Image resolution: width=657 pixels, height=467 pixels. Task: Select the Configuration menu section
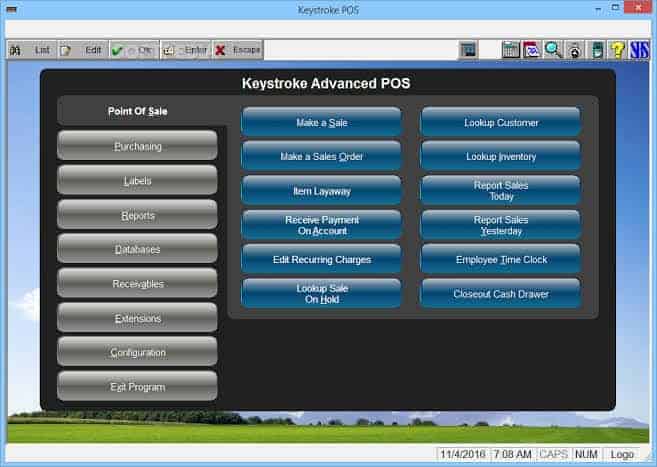point(137,352)
